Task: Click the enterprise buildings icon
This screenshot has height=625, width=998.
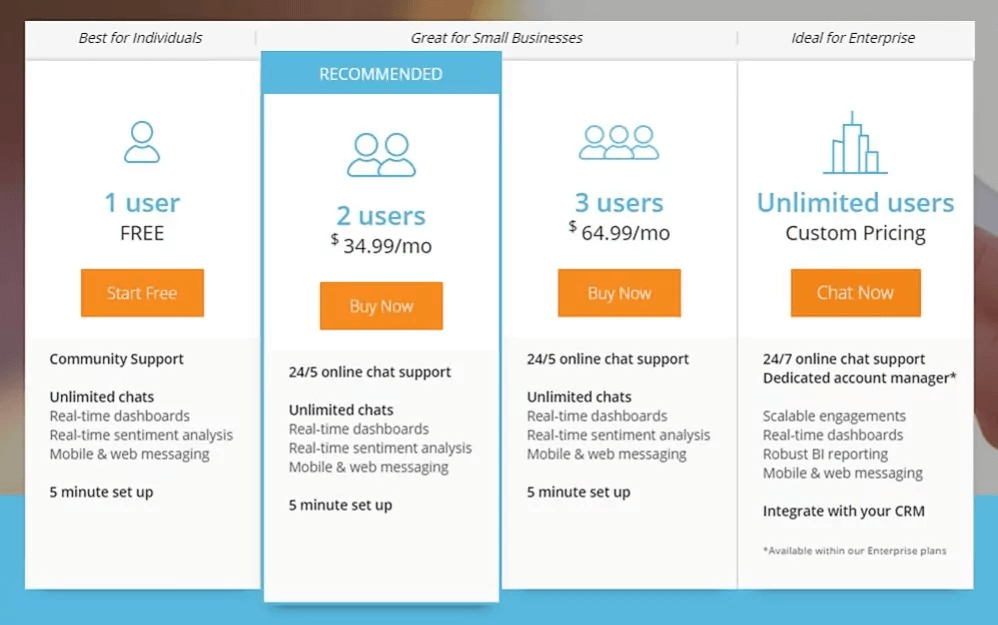Action: click(855, 143)
